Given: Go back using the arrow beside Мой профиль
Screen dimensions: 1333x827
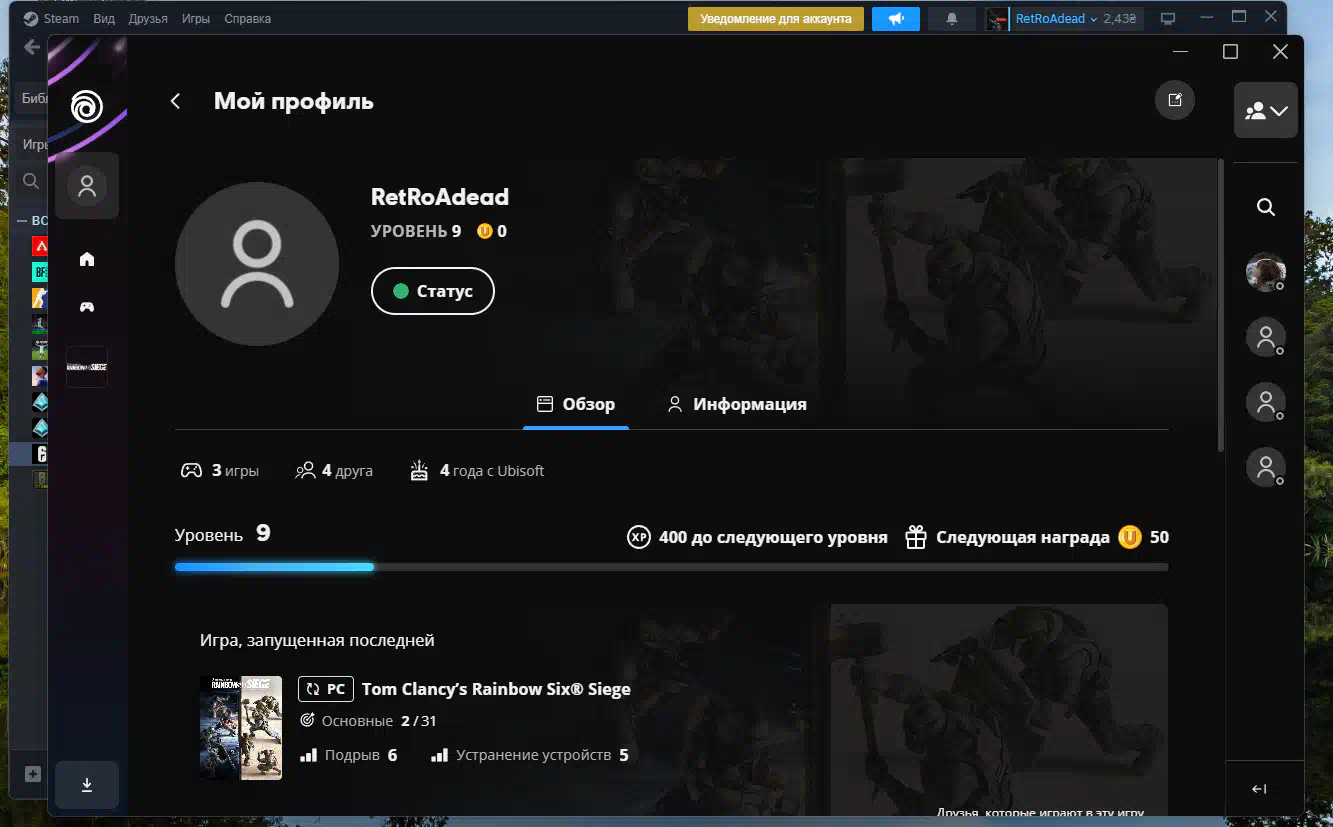Looking at the screenshot, I should pyautogui.click(x=176, y=101).
